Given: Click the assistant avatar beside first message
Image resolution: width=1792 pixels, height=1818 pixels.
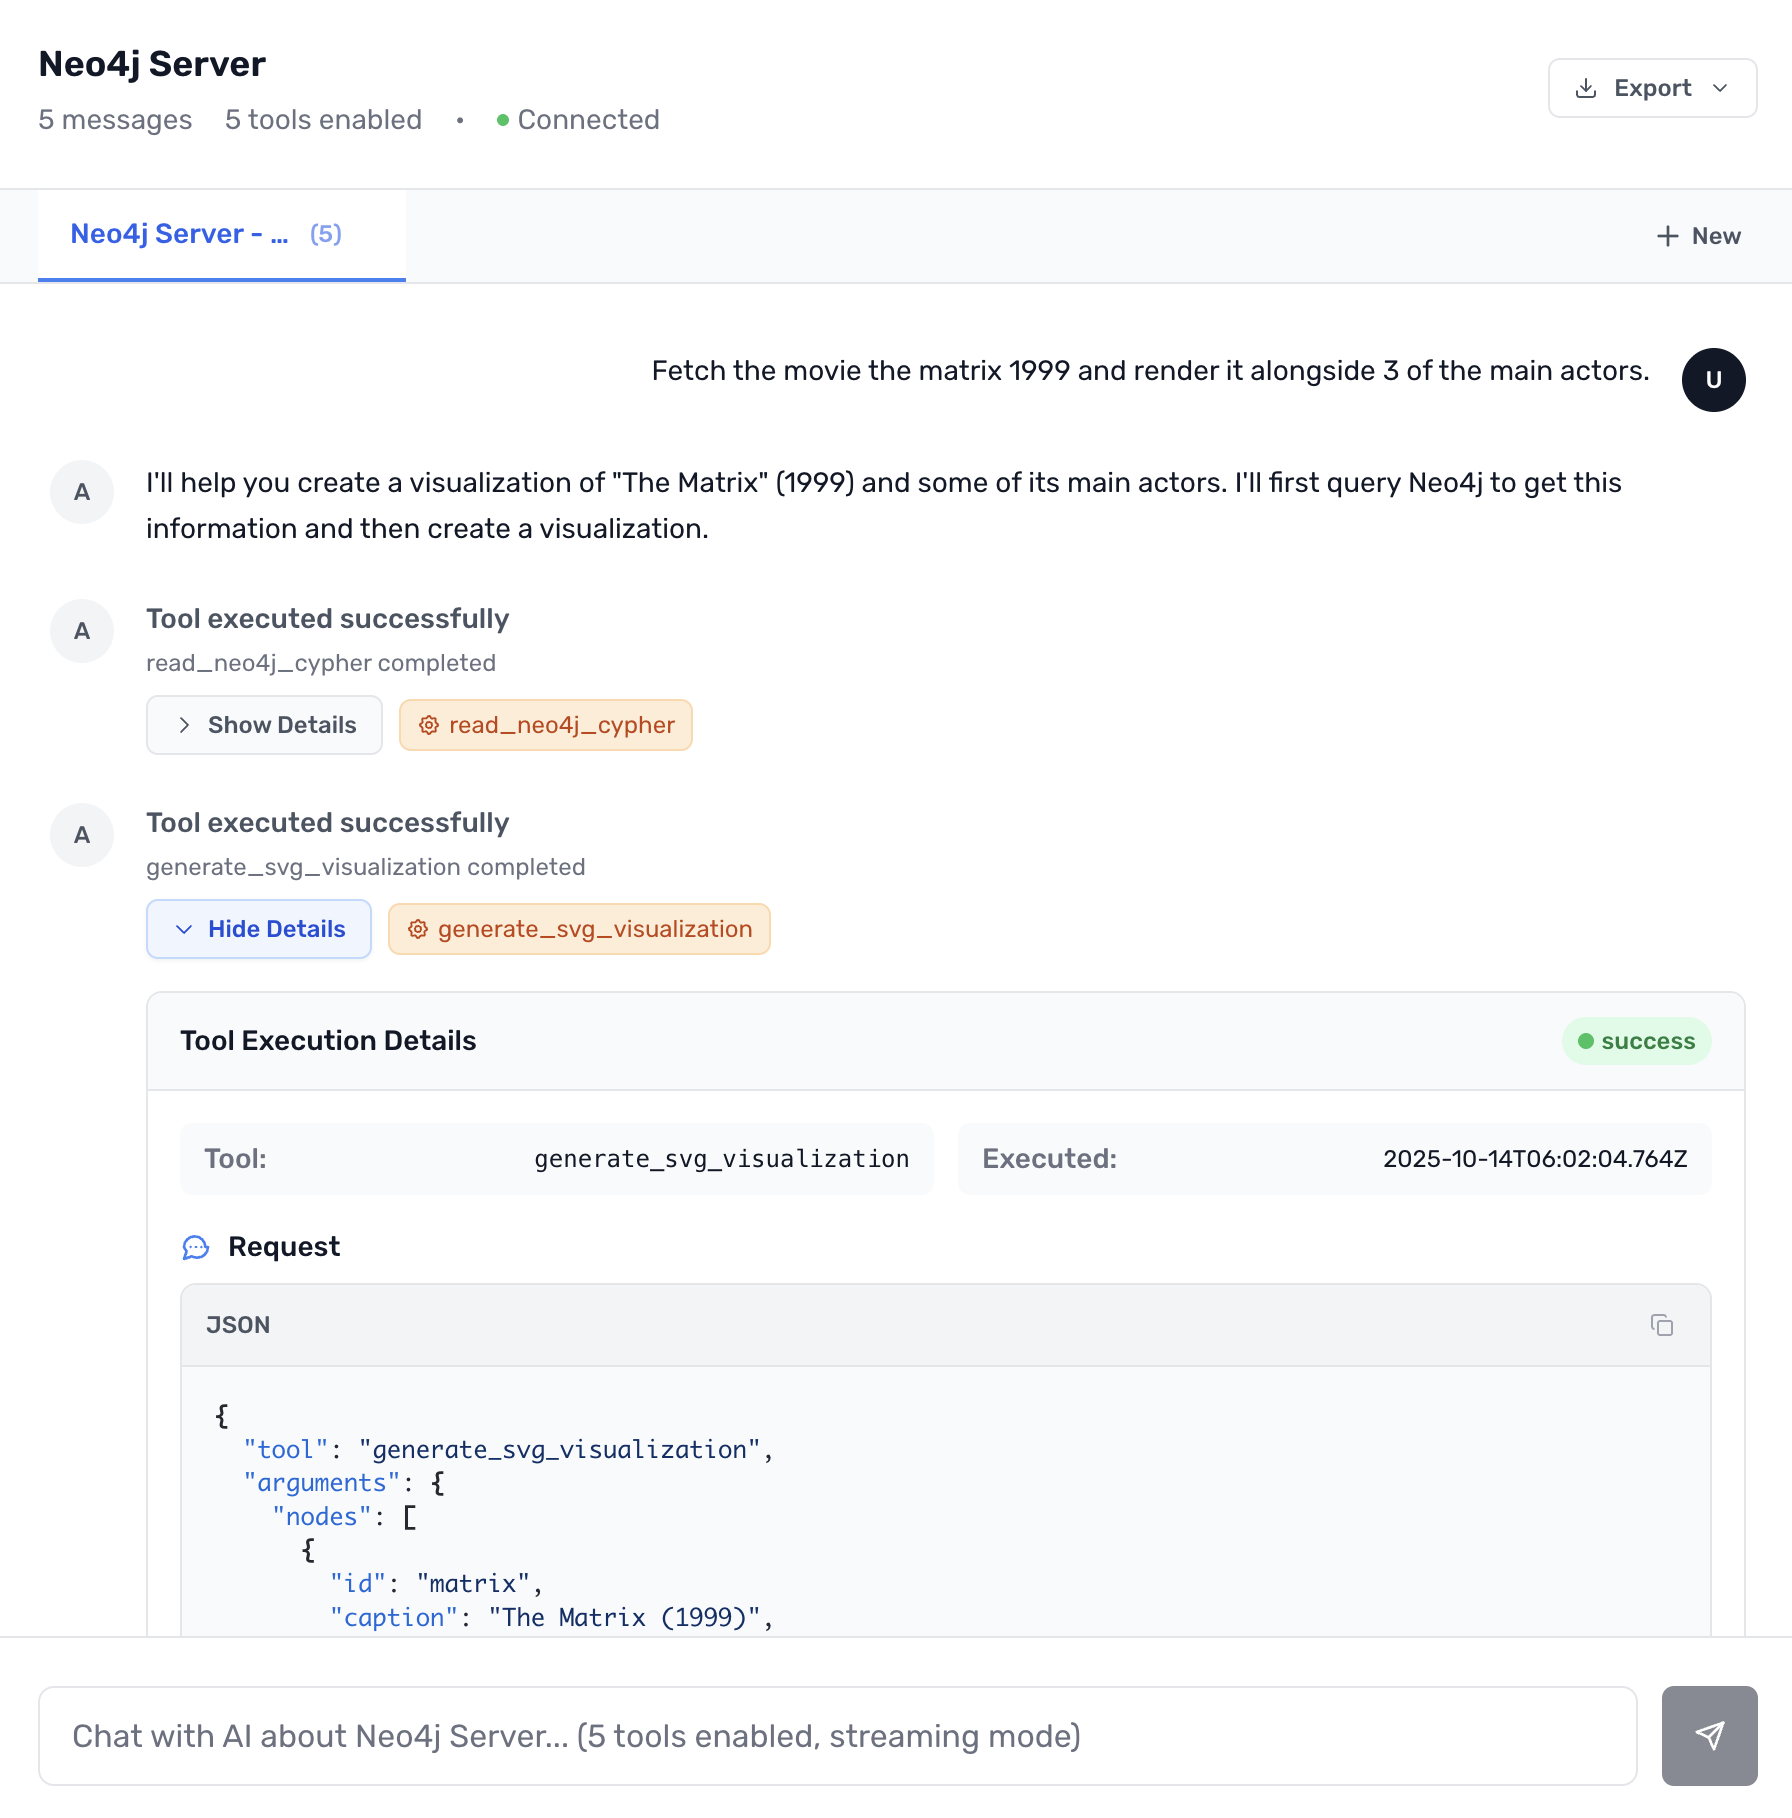Looking at the screenshot, I should pyautogui.click(x=81, y=492).
